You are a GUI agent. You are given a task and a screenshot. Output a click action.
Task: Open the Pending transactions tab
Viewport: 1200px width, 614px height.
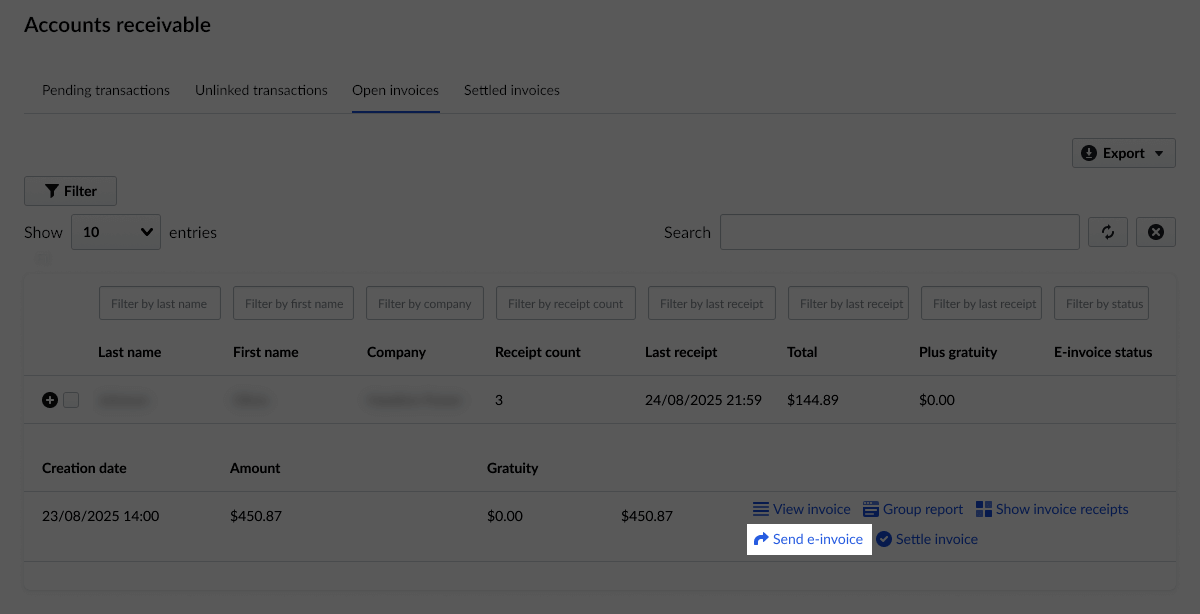coord(105,90)
